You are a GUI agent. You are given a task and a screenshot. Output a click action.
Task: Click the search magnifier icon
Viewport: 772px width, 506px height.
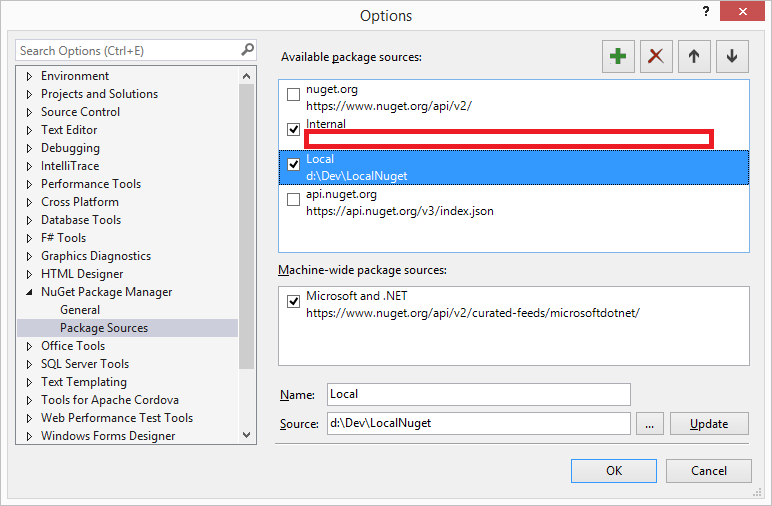247,50
